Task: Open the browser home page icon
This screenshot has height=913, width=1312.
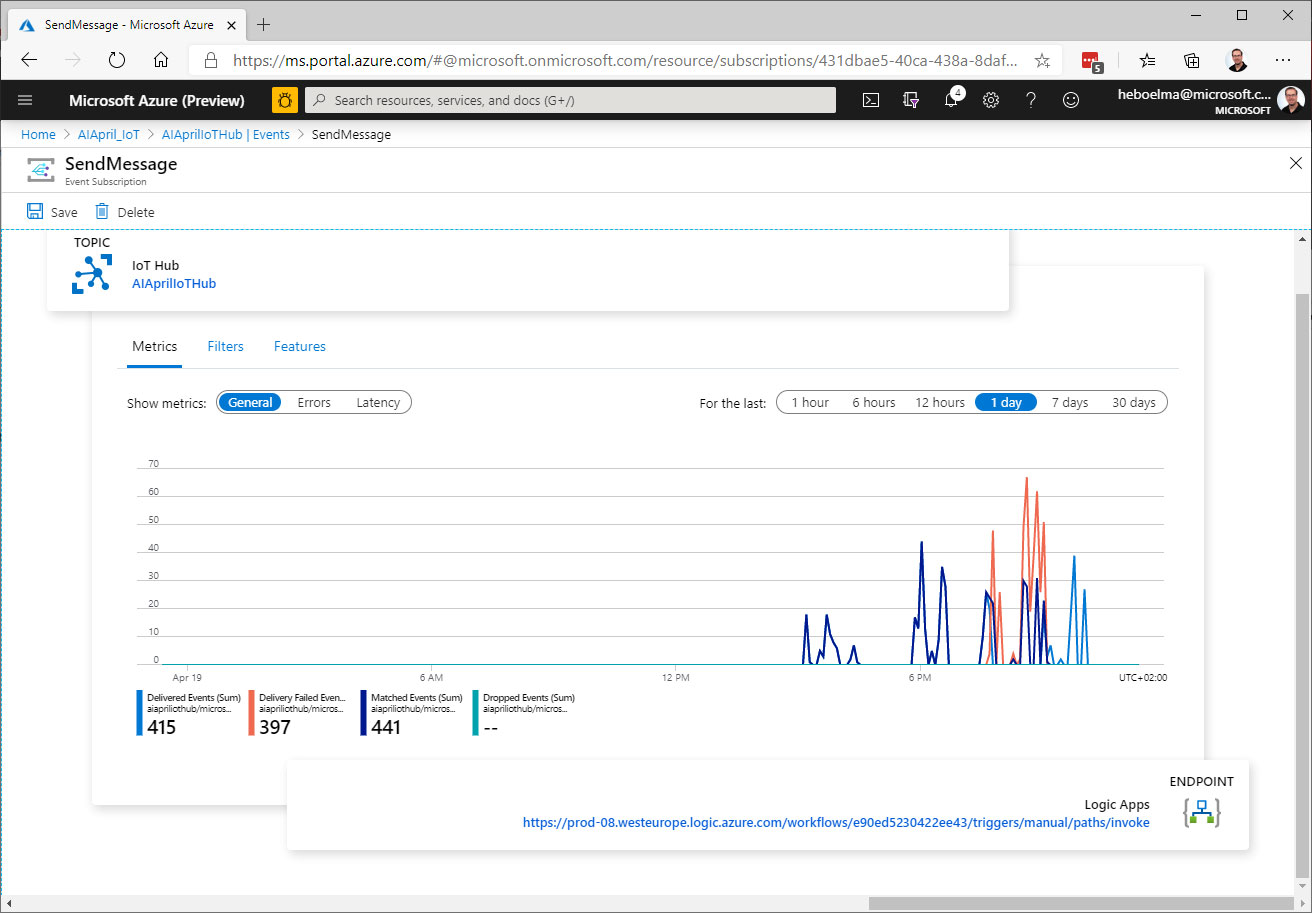Action: pyautogui.click(x=161, y=60)
